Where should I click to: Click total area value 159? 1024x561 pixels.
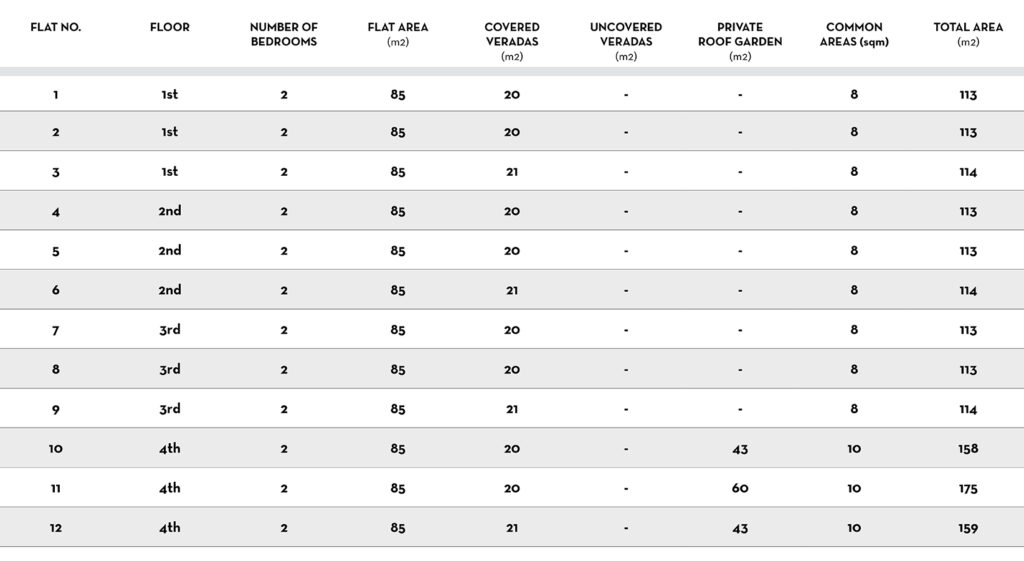968,528
